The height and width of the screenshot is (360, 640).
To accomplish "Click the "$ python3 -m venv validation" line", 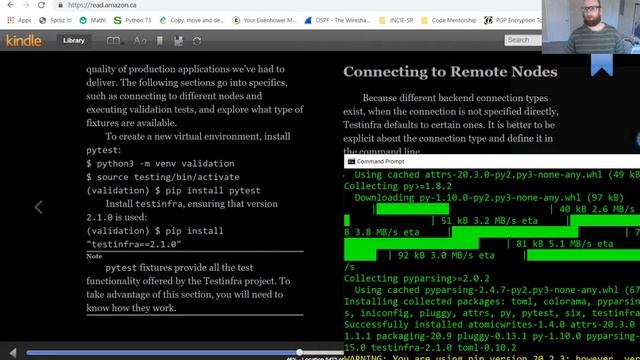I will pyautogui.click(x=160, y=164).
